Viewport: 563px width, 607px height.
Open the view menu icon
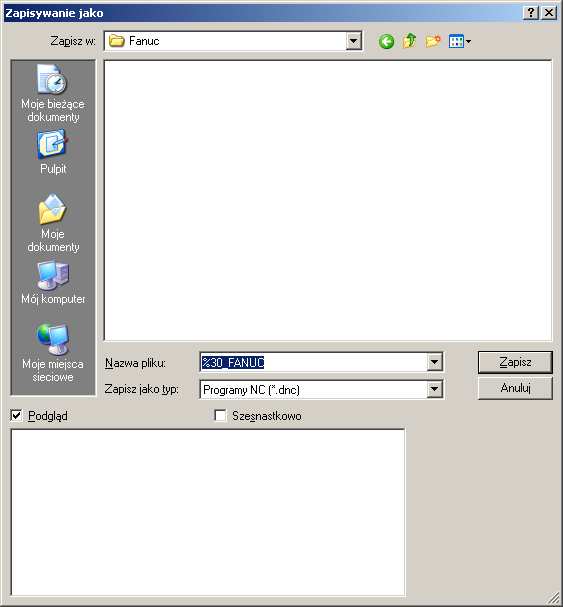(460, 41)
